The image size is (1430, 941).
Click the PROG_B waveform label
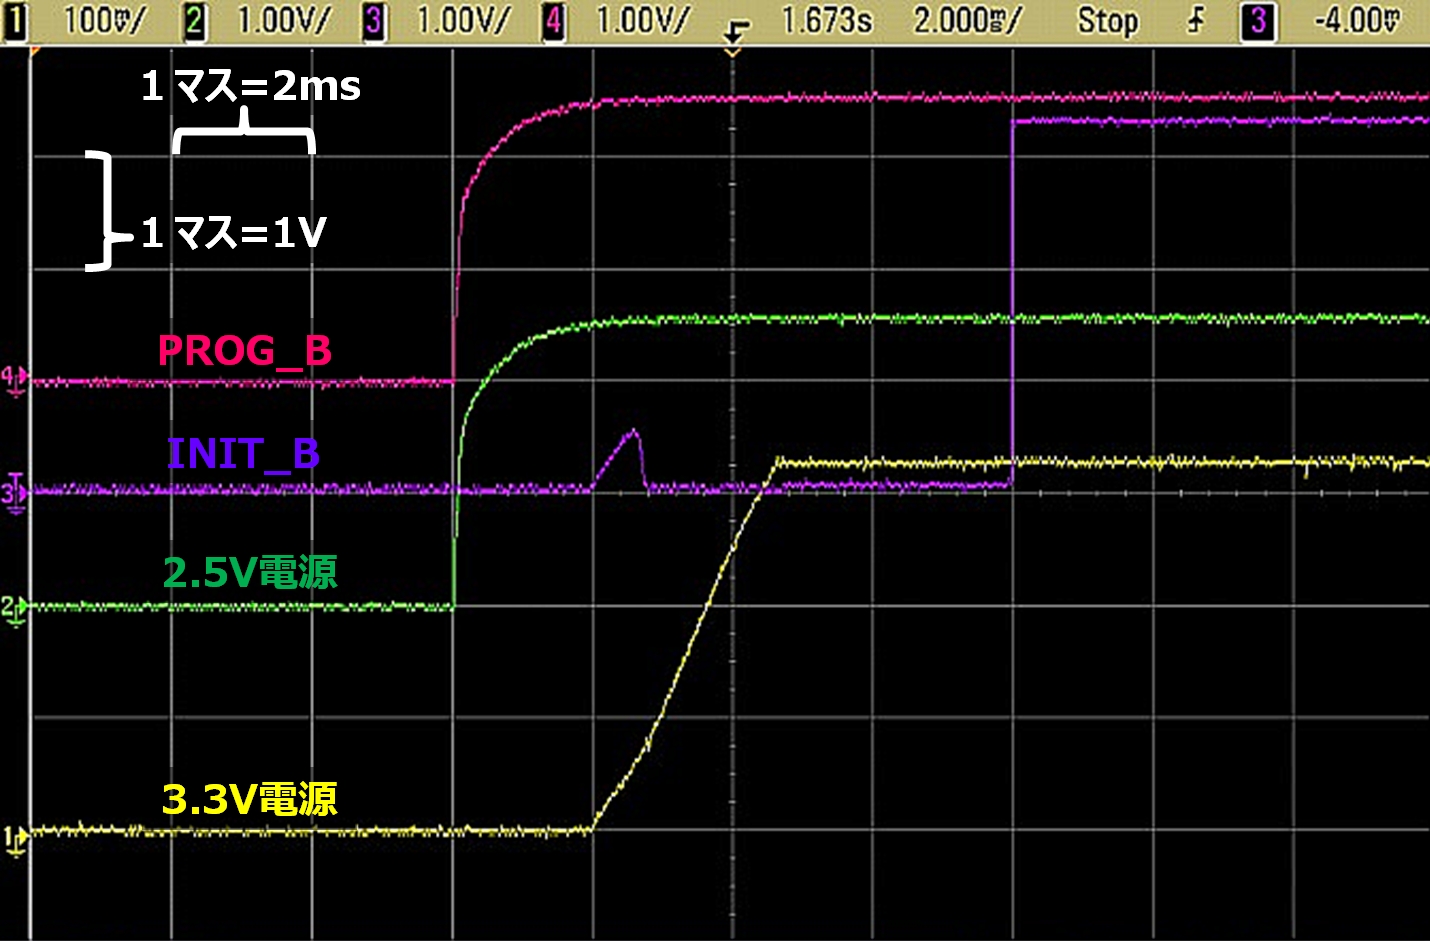(245, 351)
